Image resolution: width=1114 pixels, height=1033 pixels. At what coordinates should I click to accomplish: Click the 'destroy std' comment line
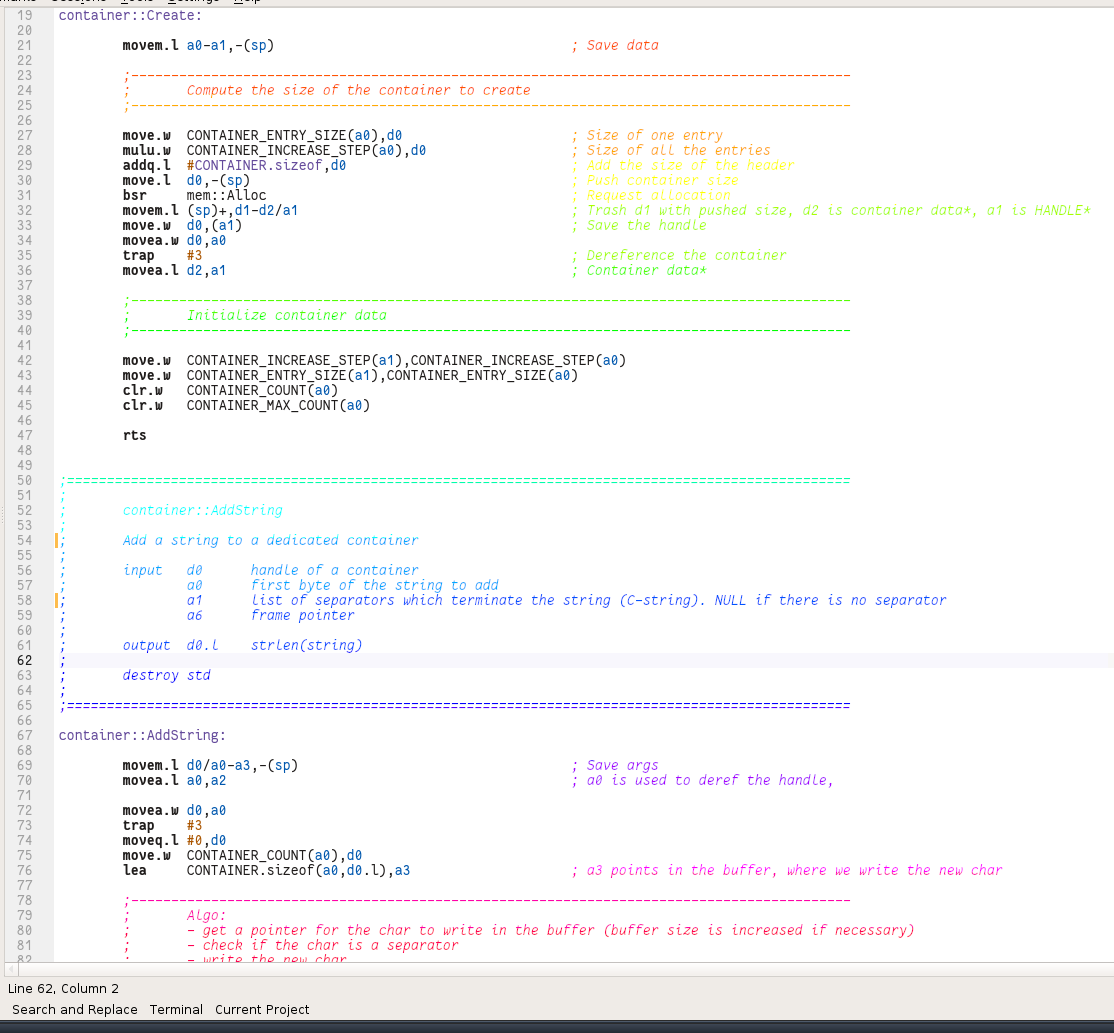pos(166,675)
